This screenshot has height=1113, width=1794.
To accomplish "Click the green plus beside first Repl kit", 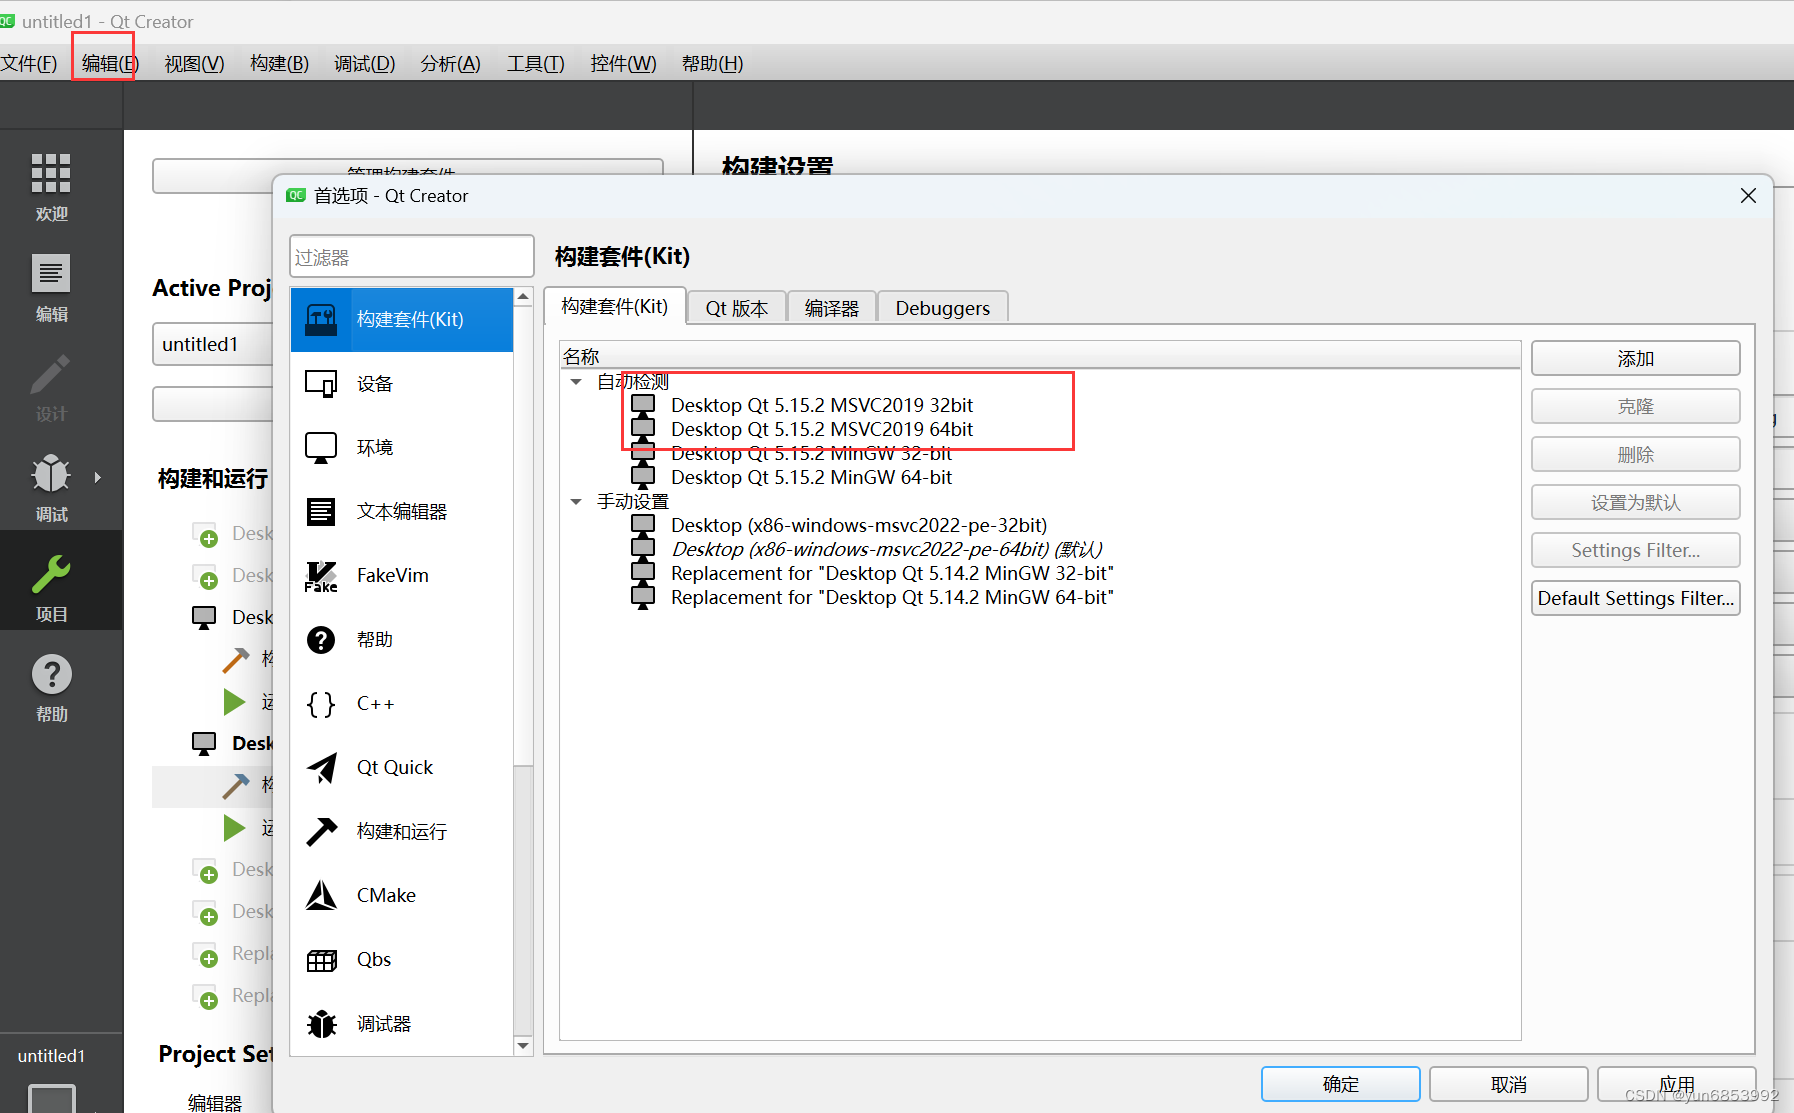I will [x=208, y=959].
